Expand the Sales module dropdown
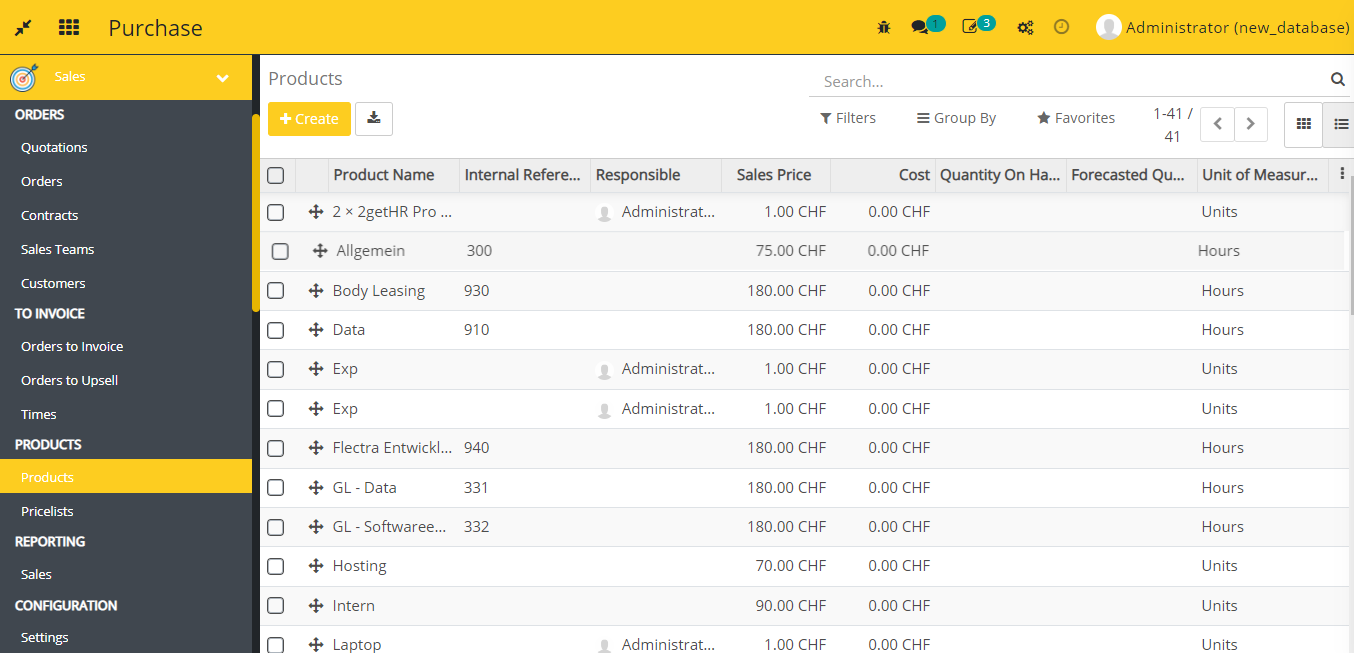 coord(222,78)
